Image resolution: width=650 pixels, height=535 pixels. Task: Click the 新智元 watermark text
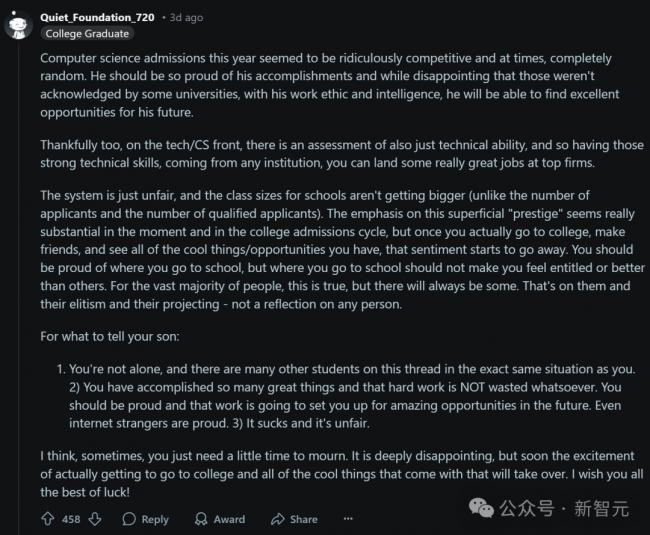[601, 509]
